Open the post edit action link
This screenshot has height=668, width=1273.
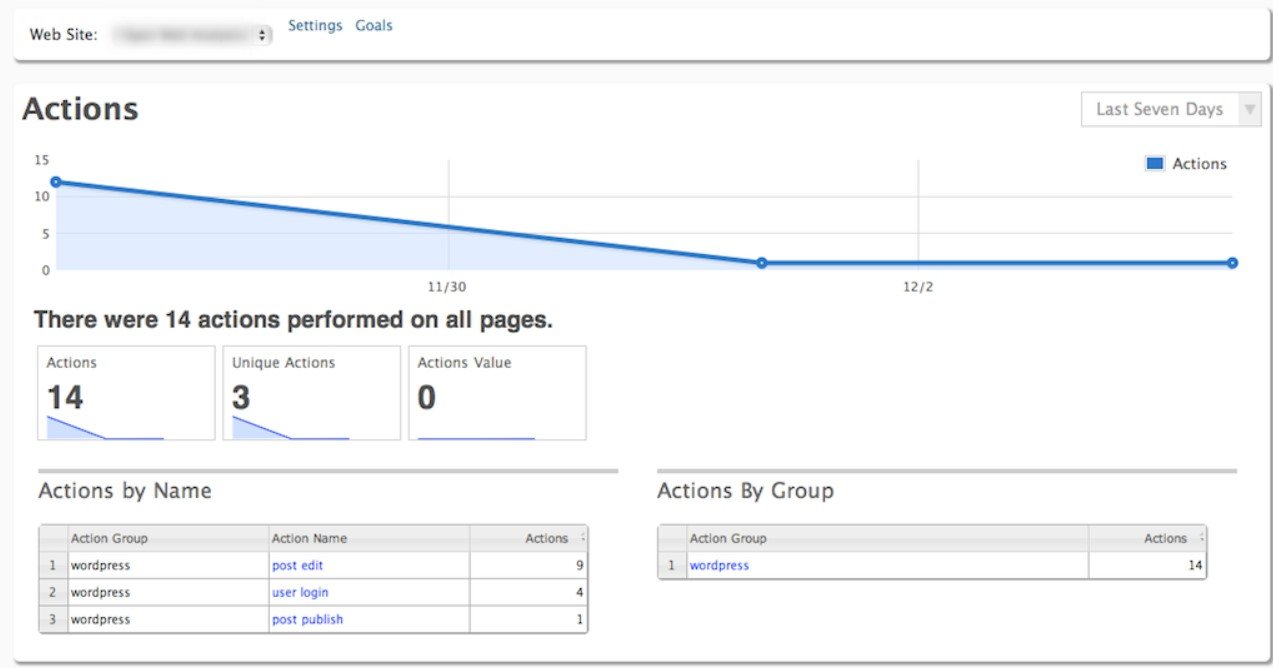[x=297, y=566]
